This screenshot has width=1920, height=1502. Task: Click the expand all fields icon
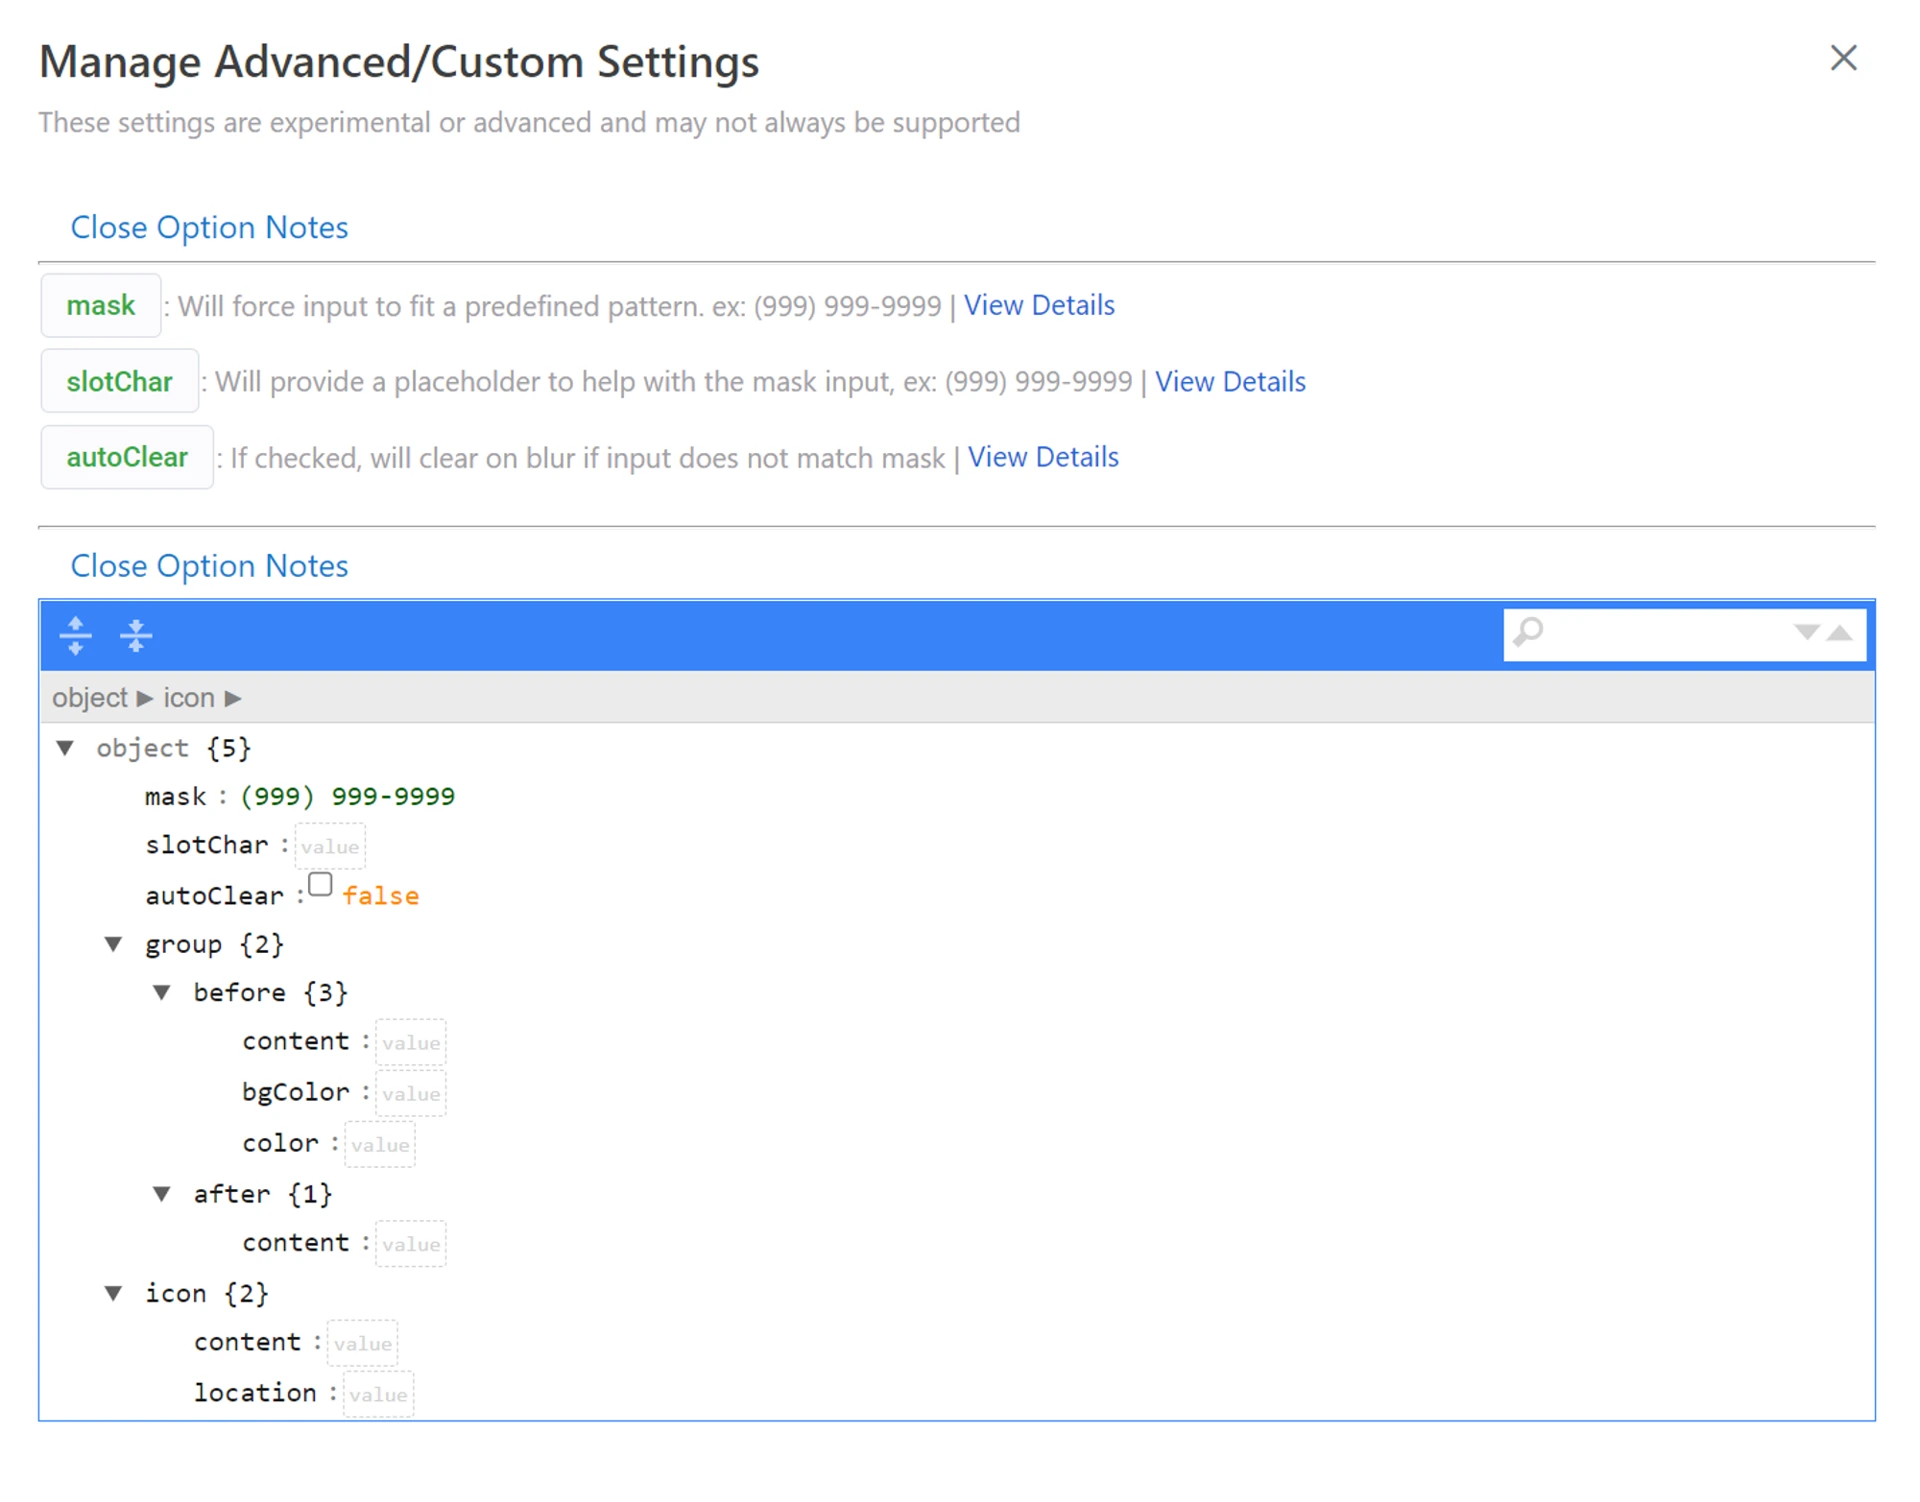coord(75,635)
